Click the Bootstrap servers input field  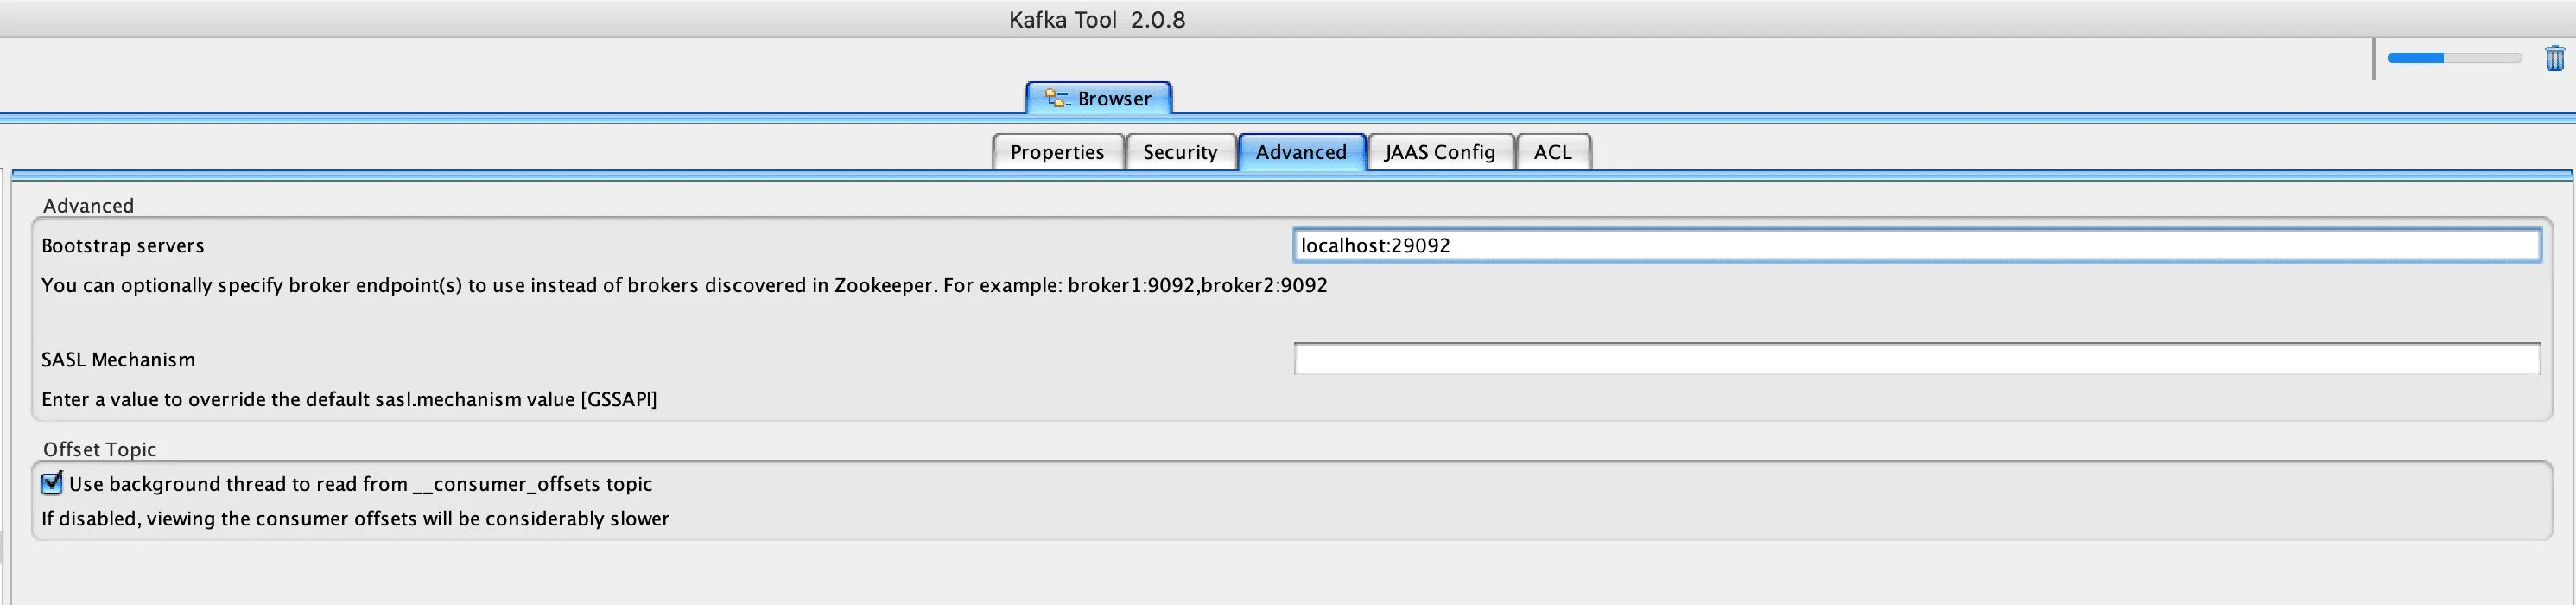(x=1917, y=246)
